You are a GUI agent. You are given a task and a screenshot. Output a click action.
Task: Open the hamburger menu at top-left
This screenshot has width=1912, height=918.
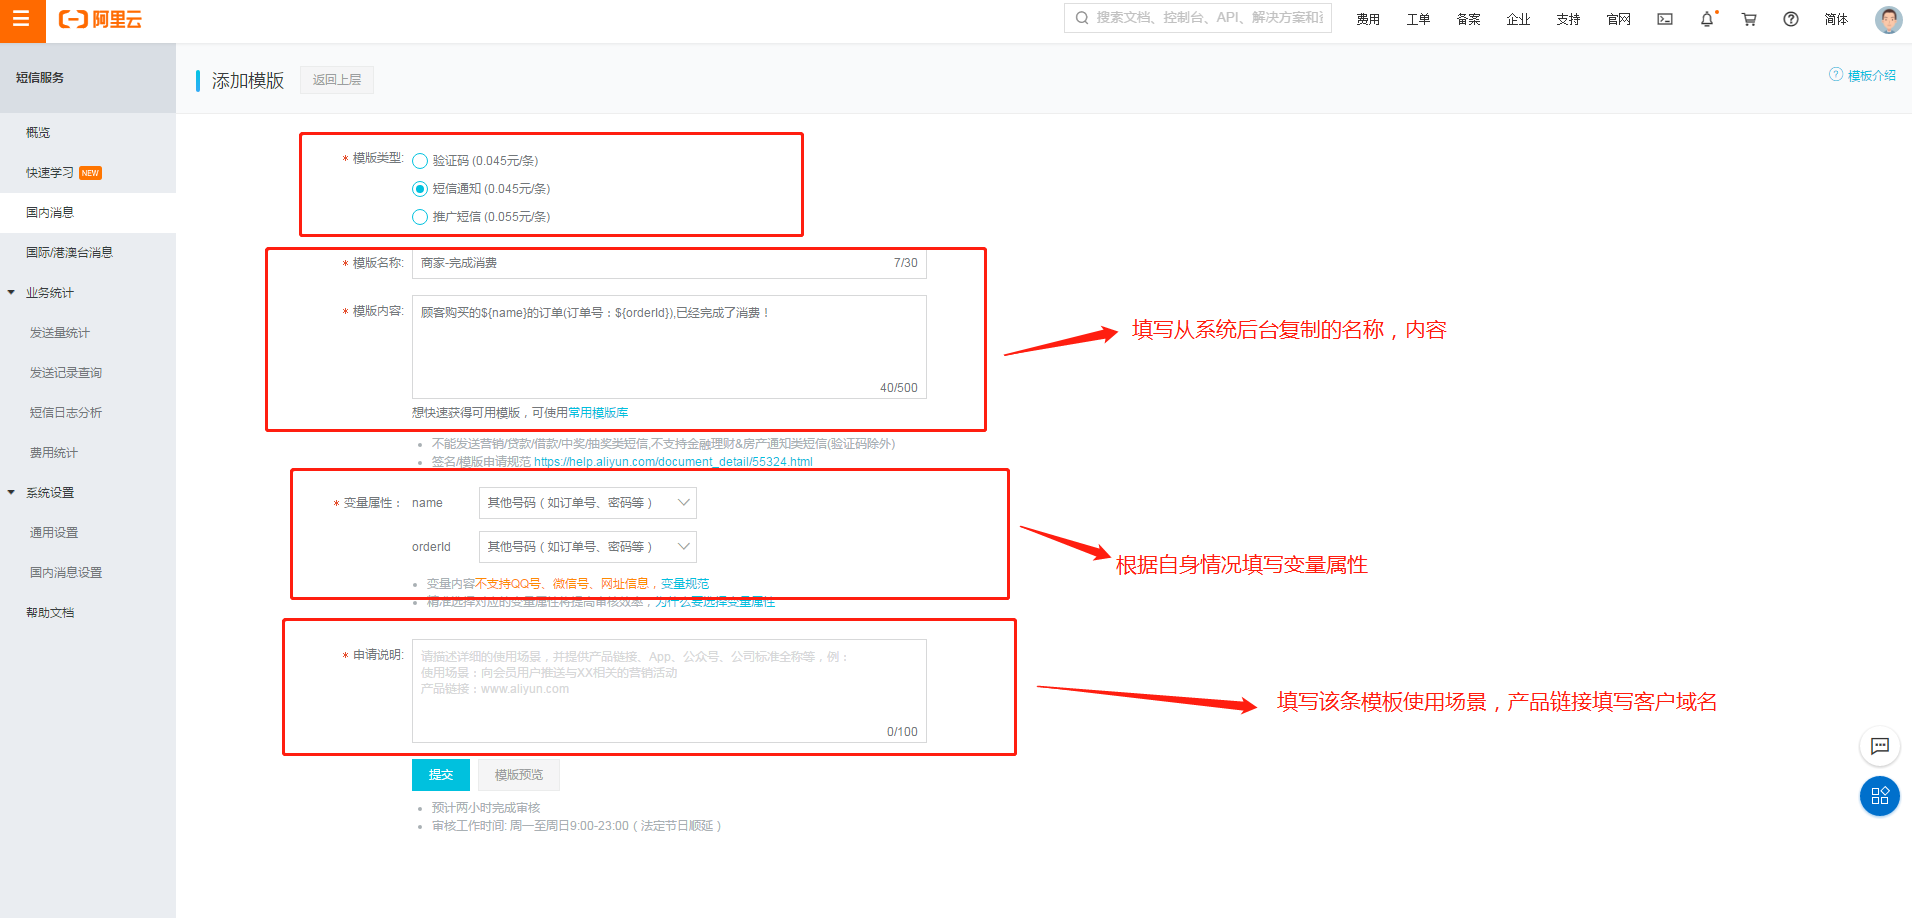click(22, 20)
